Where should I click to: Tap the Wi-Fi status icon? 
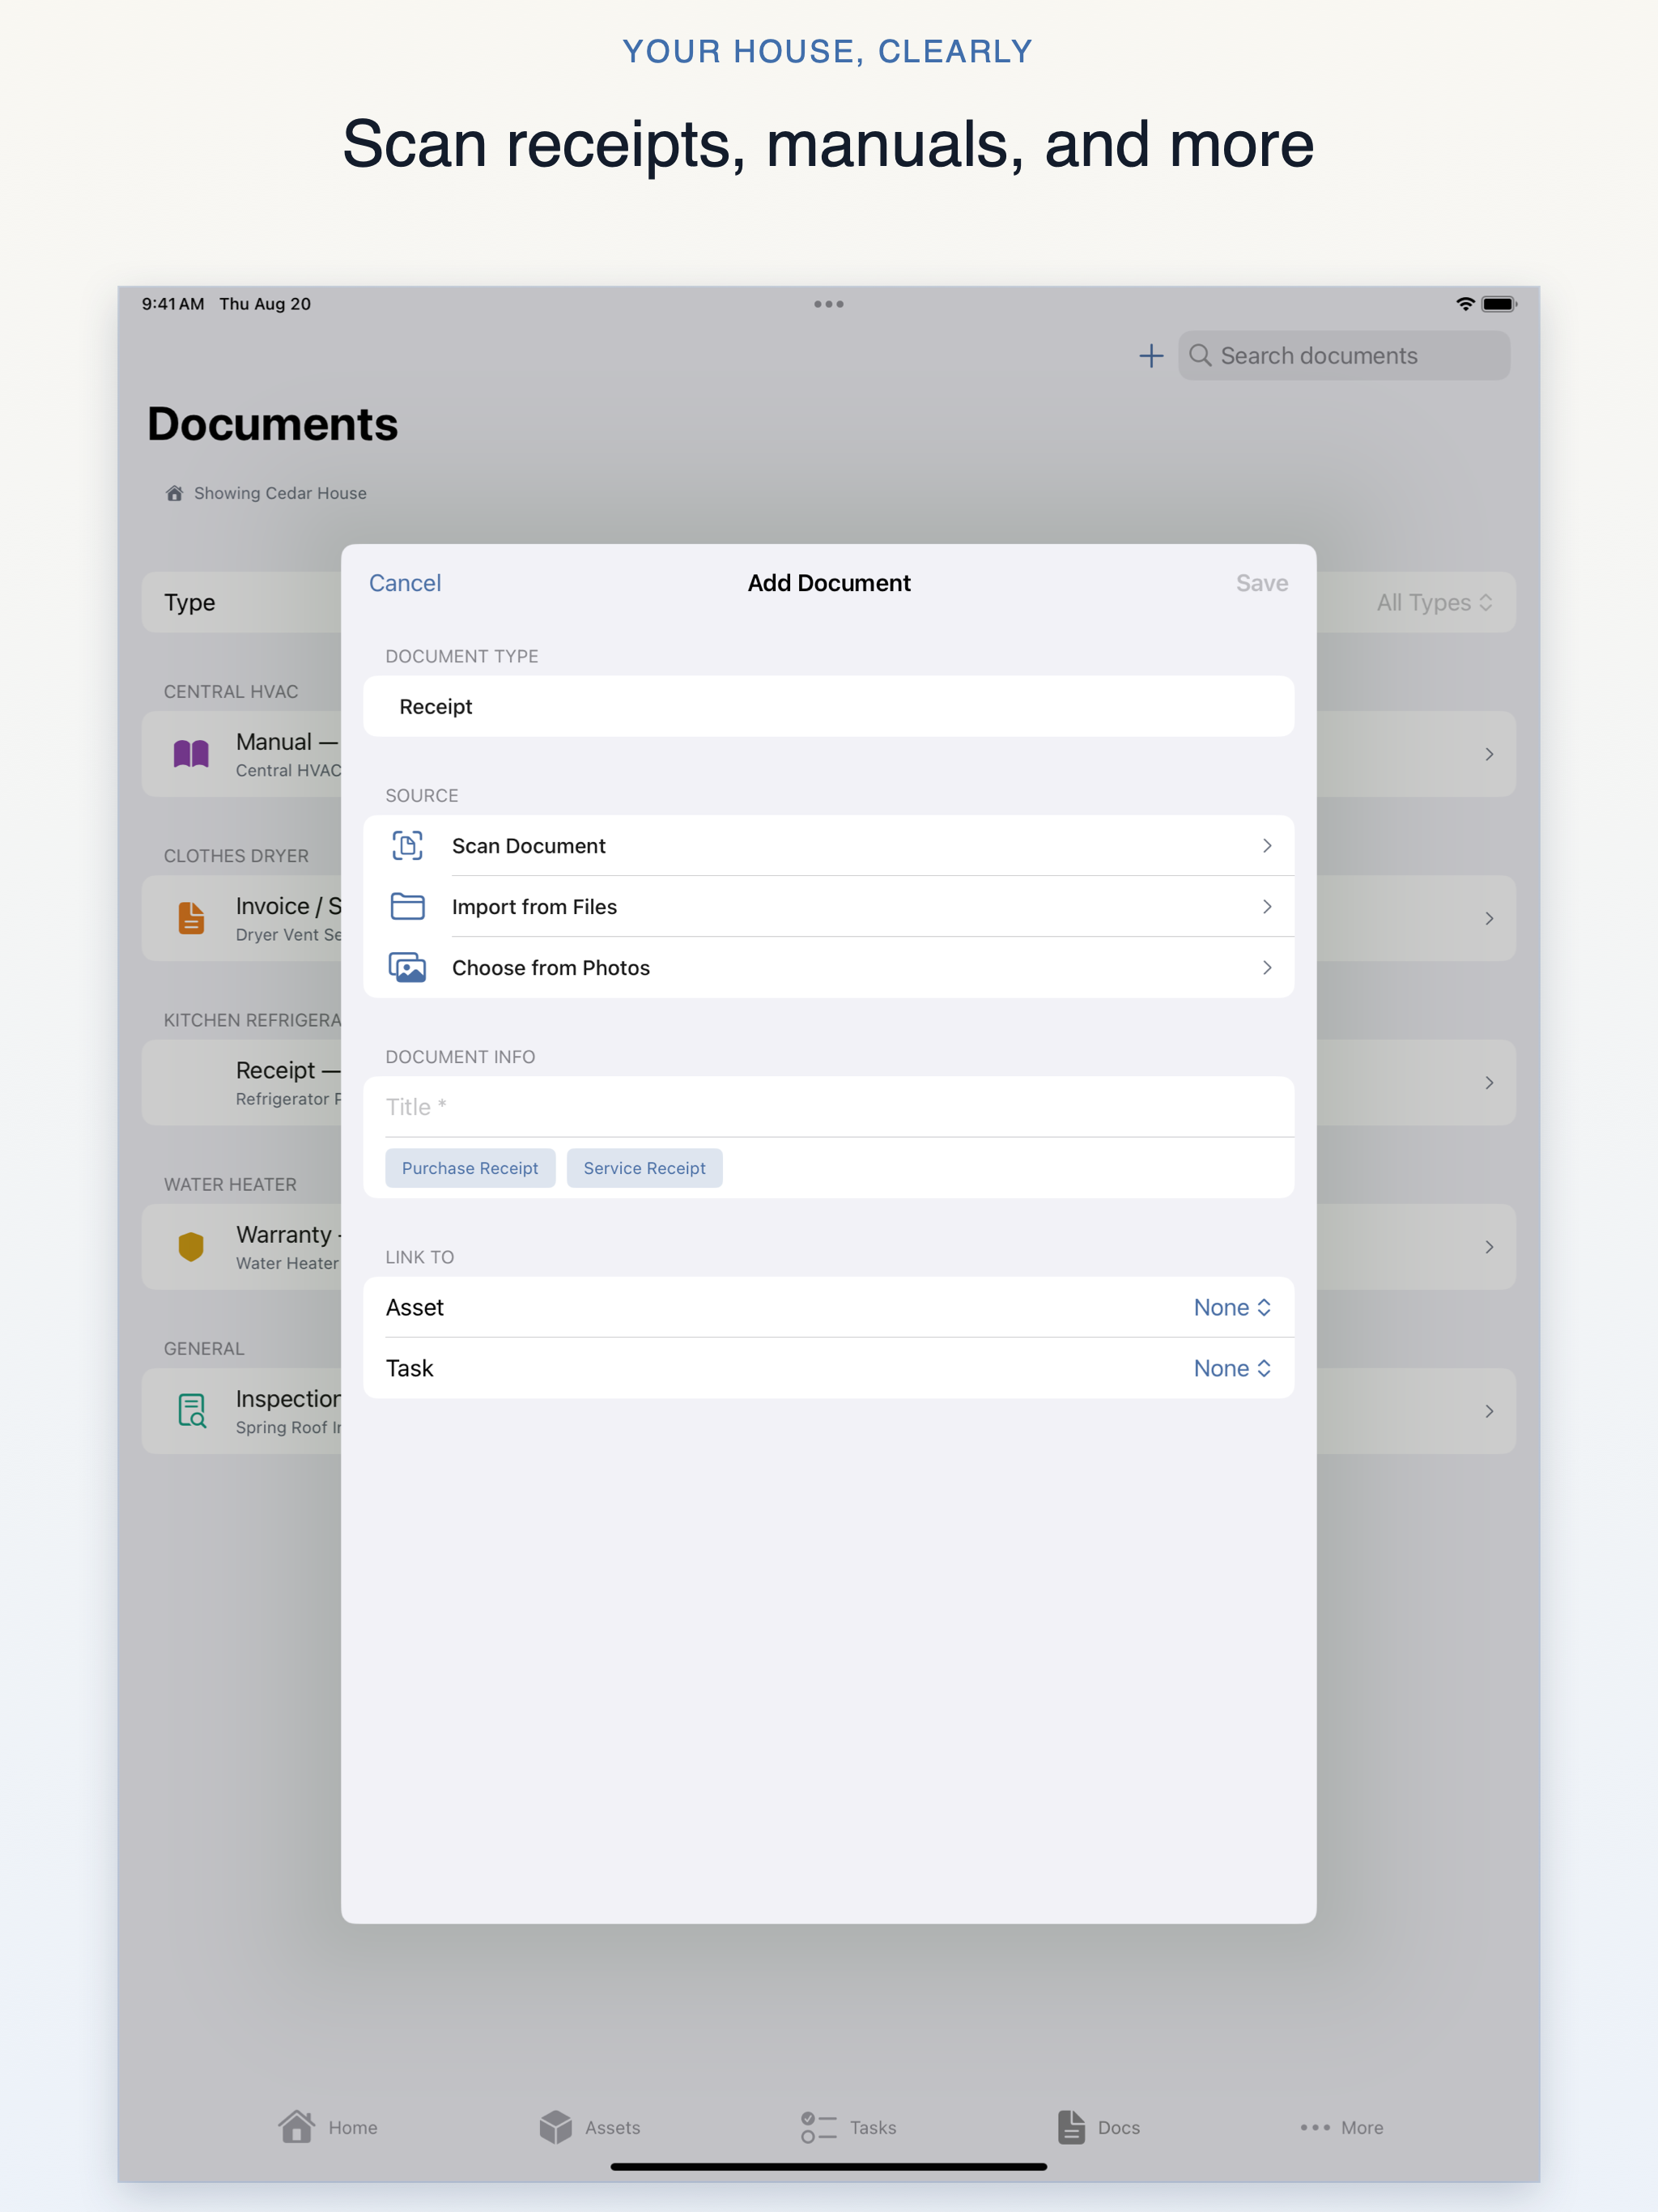[1465, 304]
